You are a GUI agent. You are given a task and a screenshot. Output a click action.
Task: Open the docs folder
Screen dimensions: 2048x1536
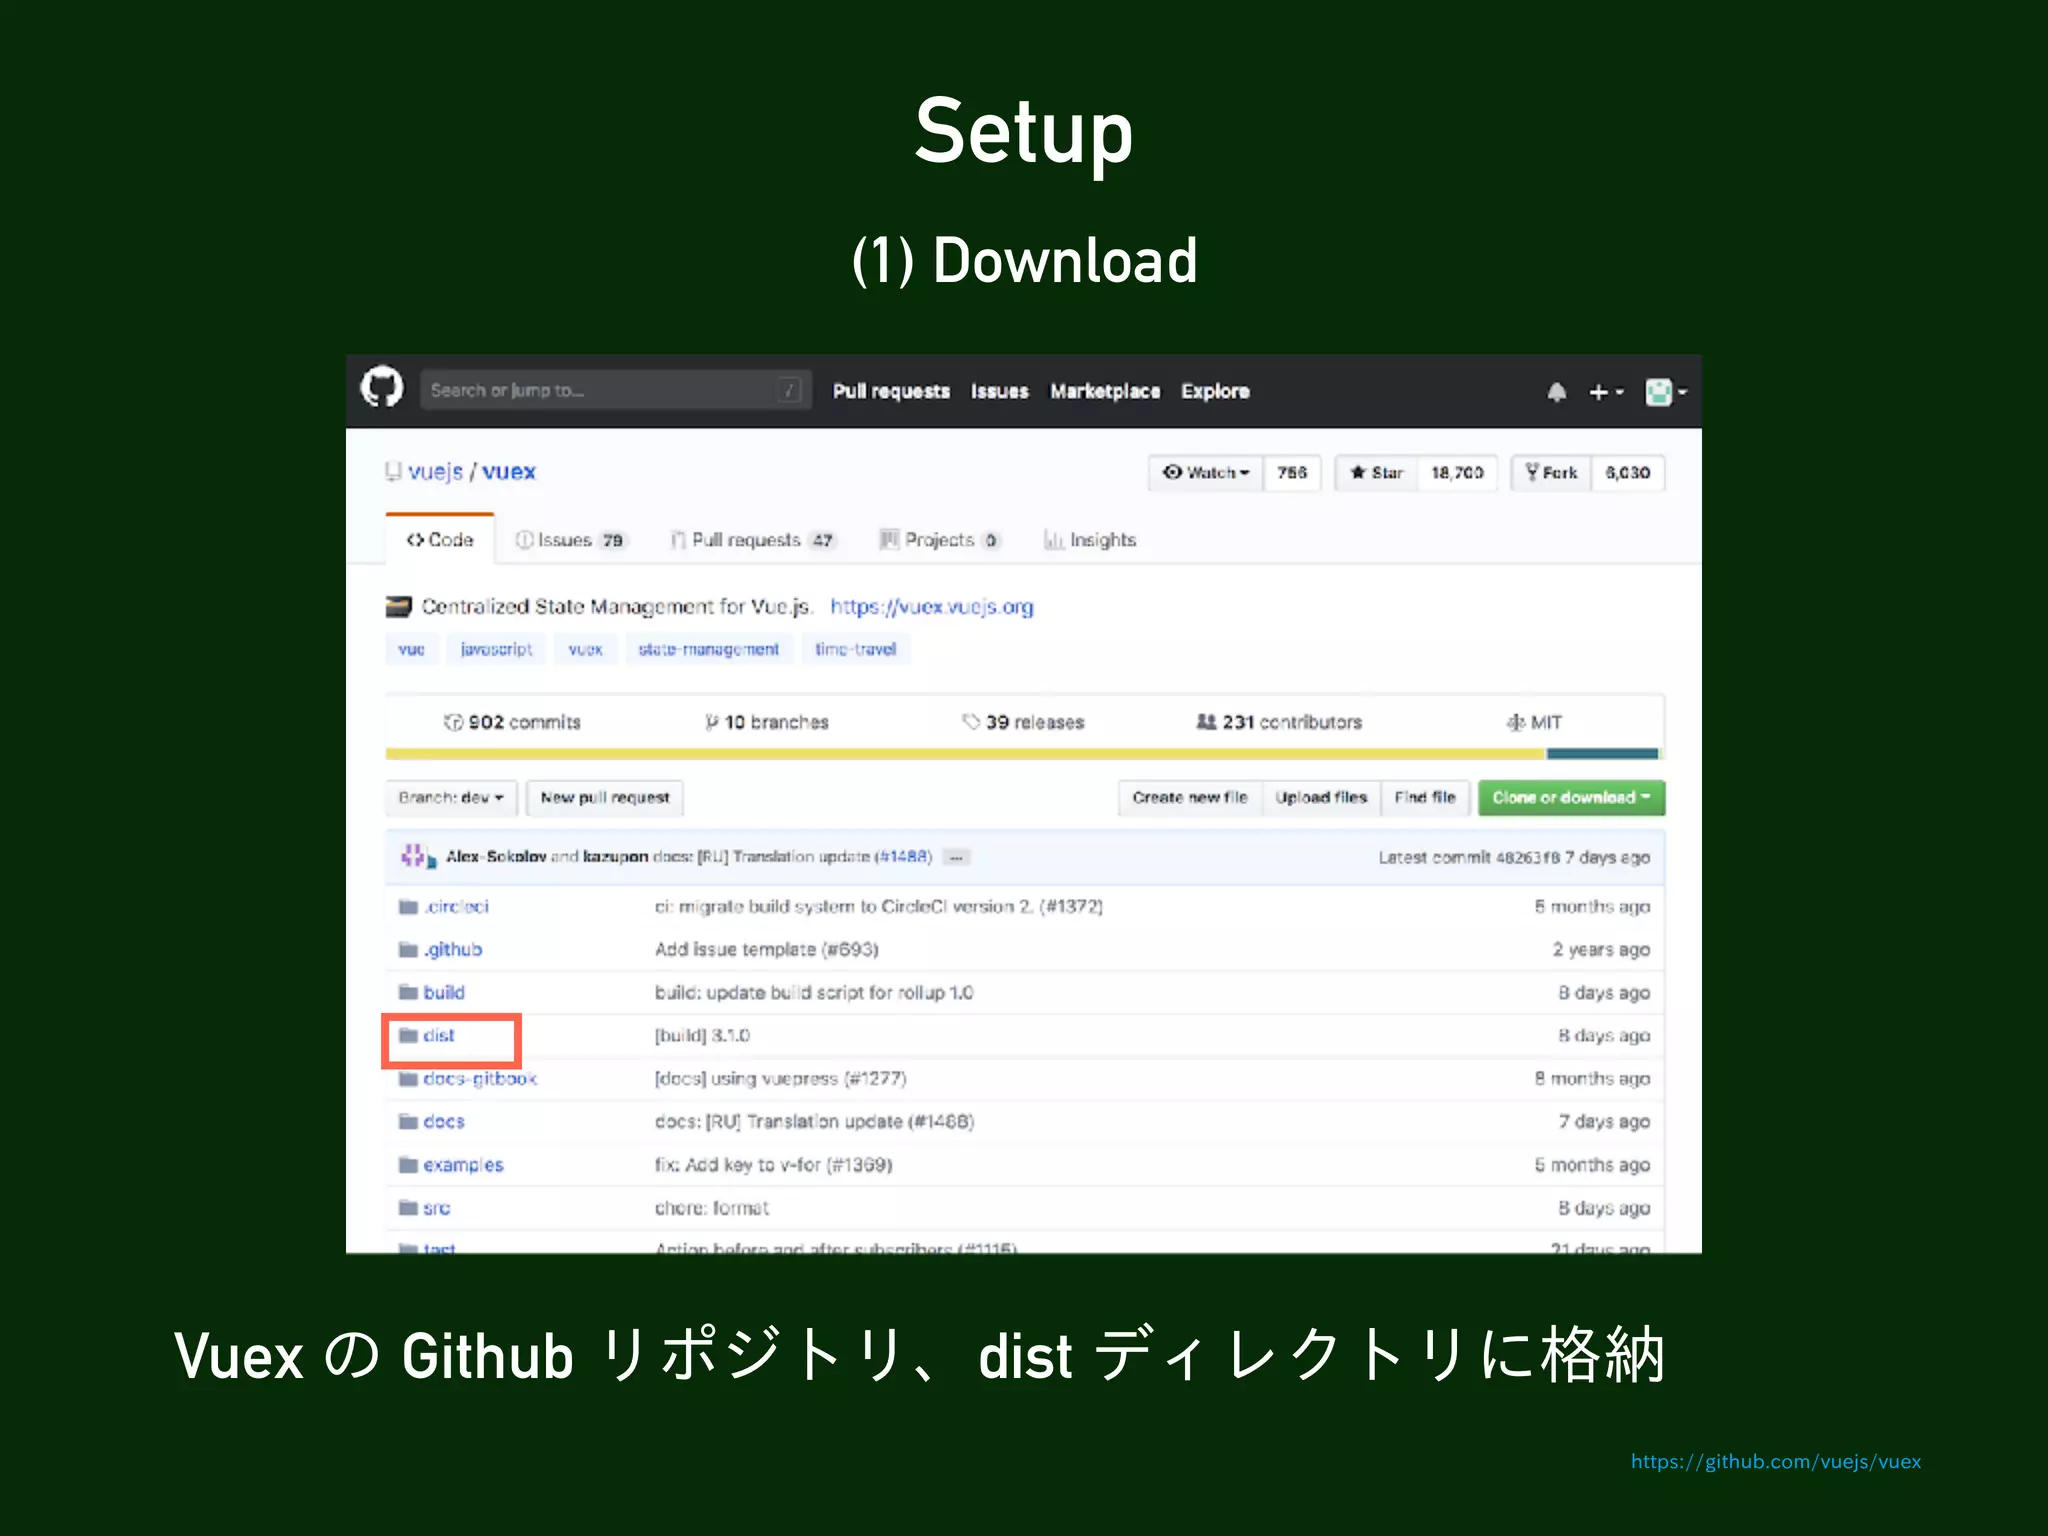point(444,1121)
